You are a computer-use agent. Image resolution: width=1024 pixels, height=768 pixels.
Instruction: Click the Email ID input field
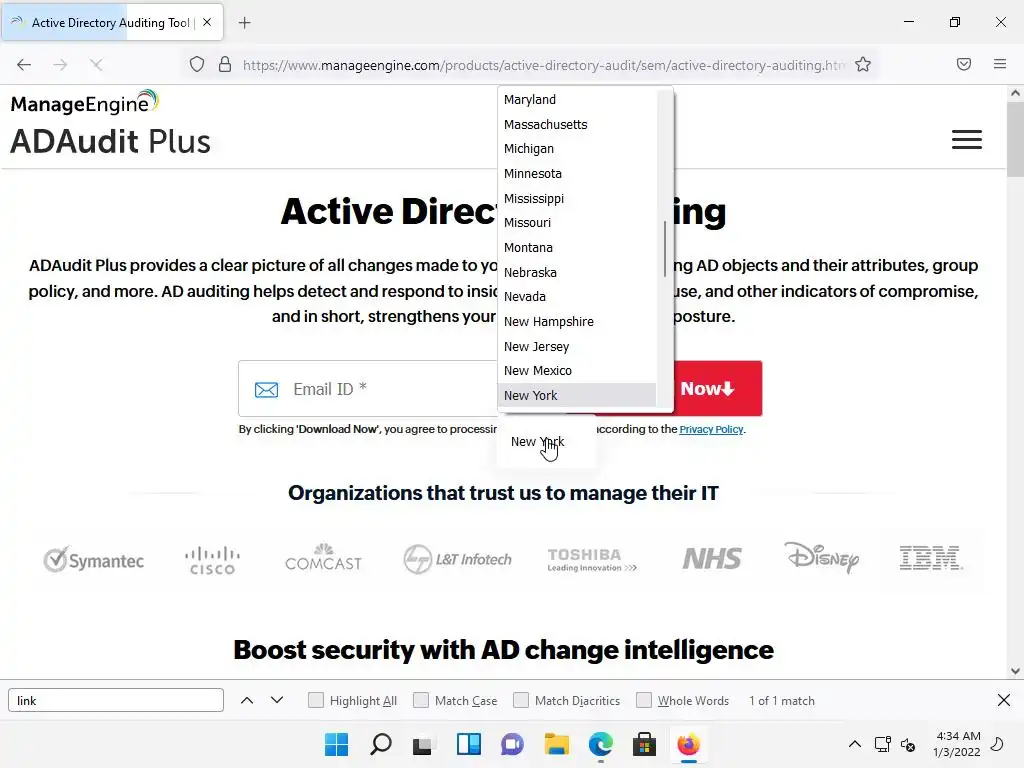[x=368, y=389]
